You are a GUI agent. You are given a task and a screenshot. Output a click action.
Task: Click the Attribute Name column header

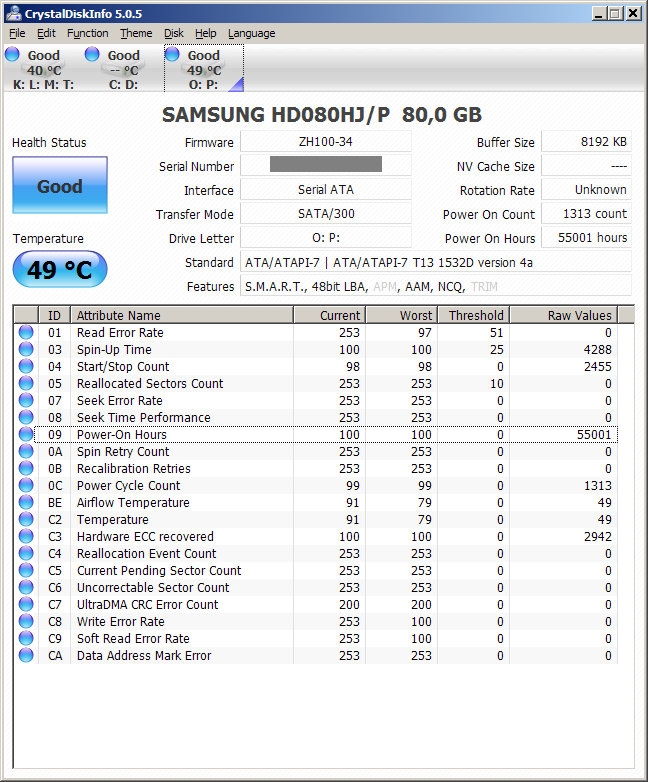click(x=182, y=315)
